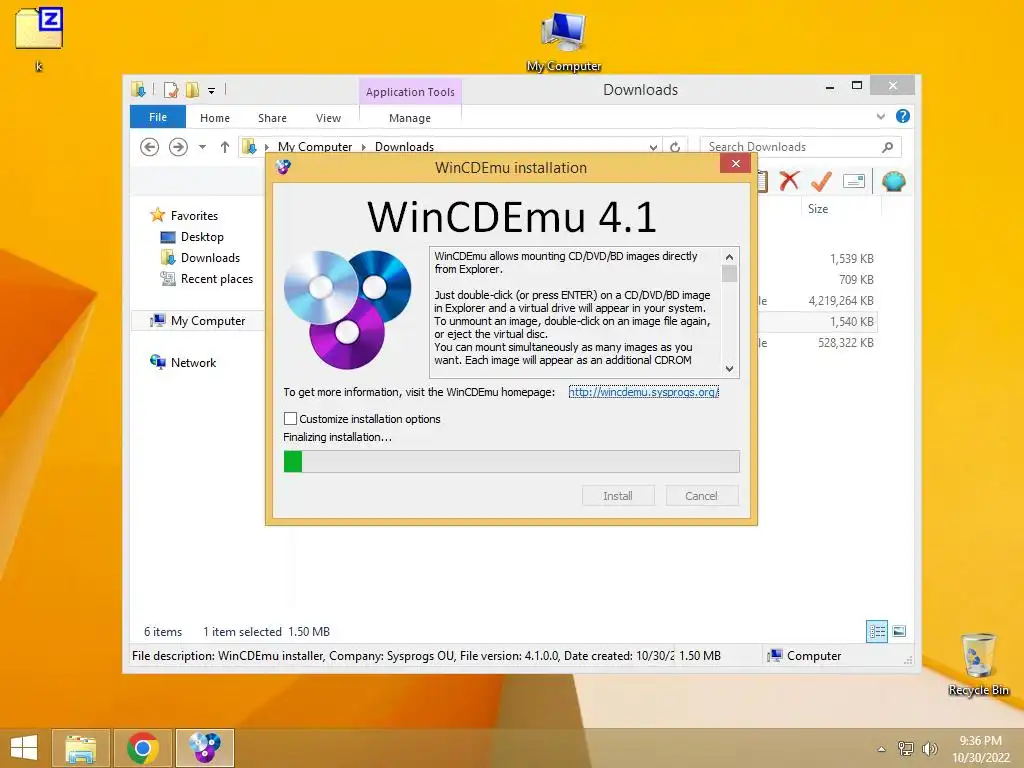Click the properties card icon beside the checkmark
Screen dimensions: 1024x768
click(x=854, y=181)
